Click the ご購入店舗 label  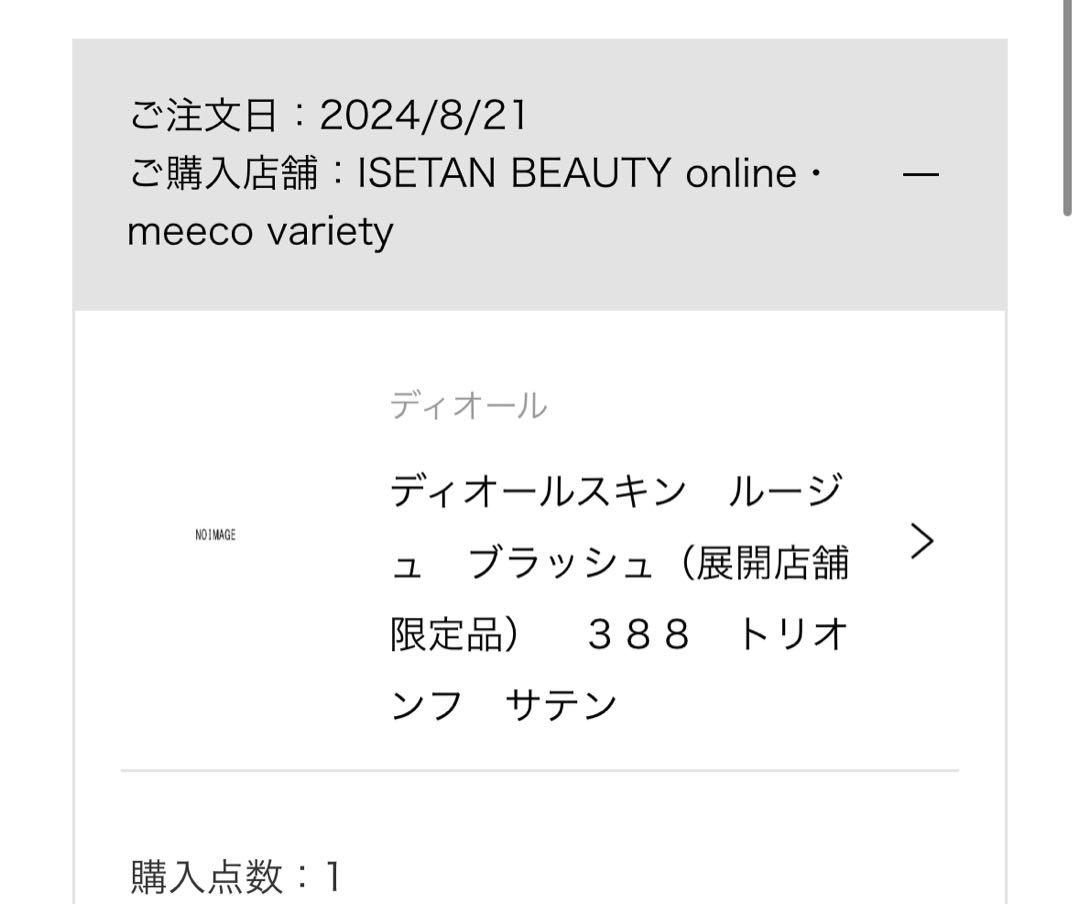click(224, 172)
